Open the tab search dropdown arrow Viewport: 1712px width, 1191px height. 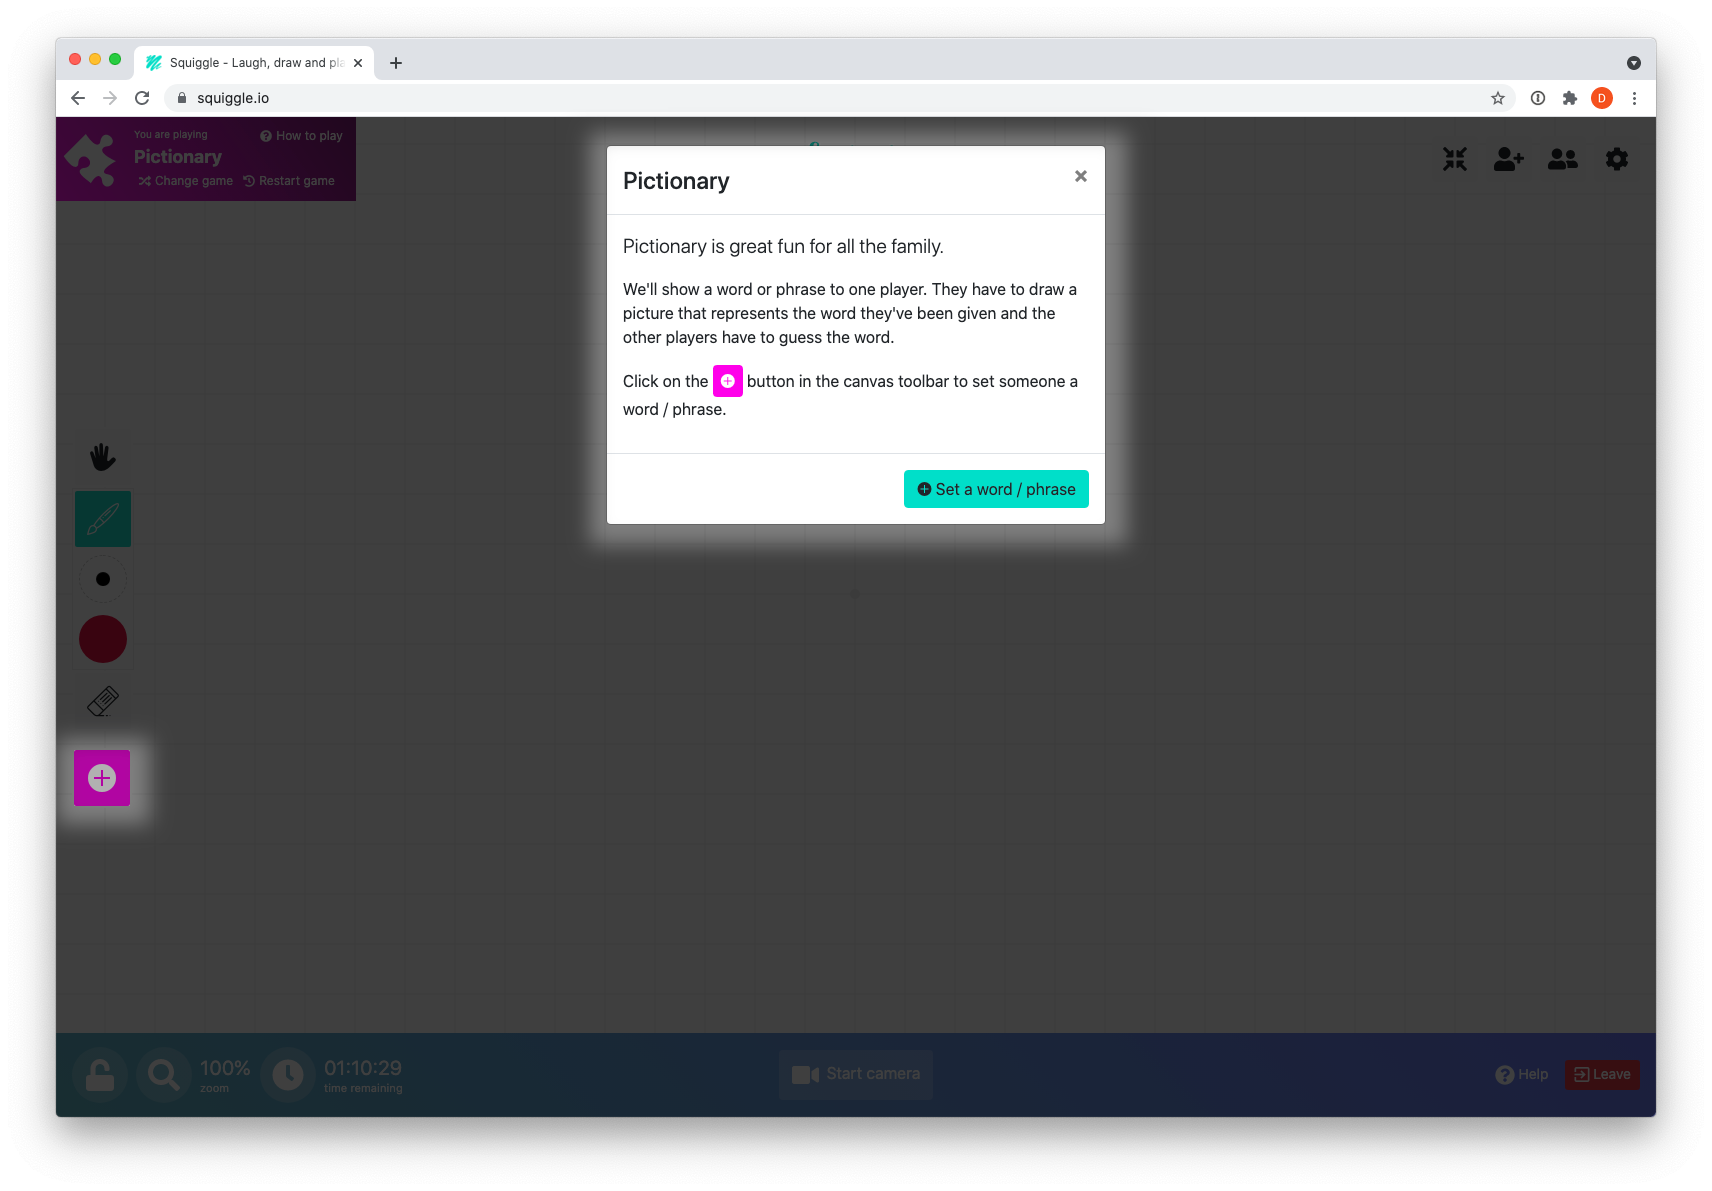pyautogui.click(x=1634, y=63)
